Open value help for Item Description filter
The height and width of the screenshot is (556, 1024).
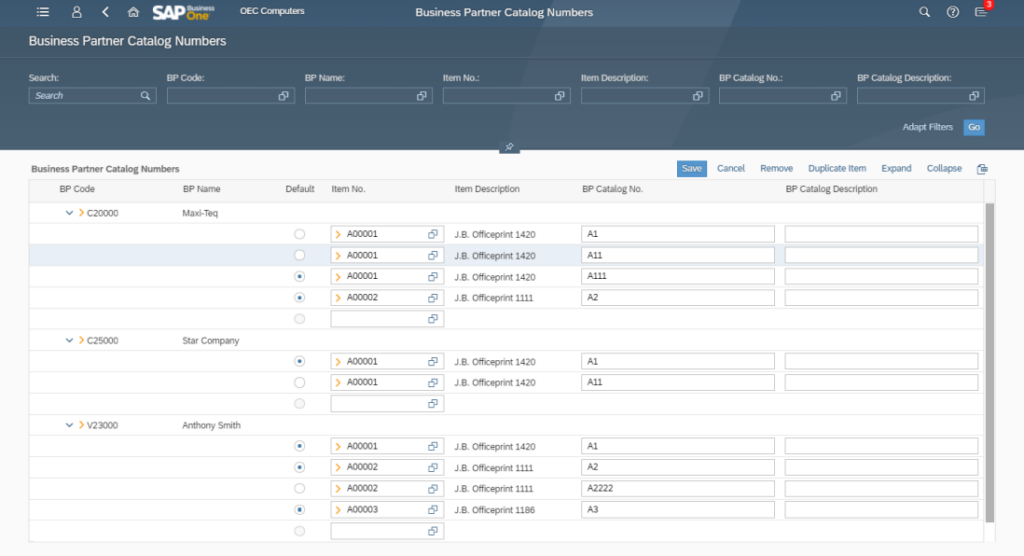click(697, 96)
